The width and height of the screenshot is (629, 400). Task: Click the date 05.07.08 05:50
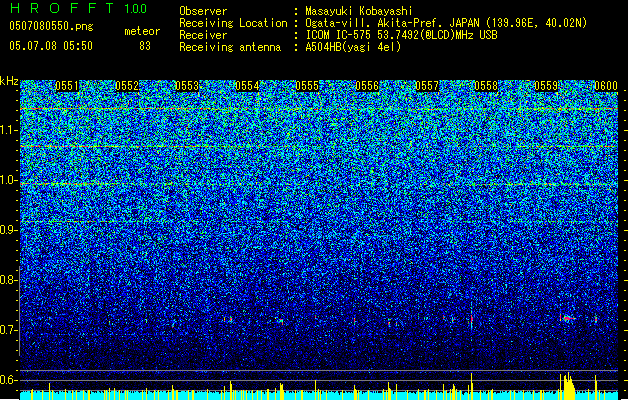point(51,45)
